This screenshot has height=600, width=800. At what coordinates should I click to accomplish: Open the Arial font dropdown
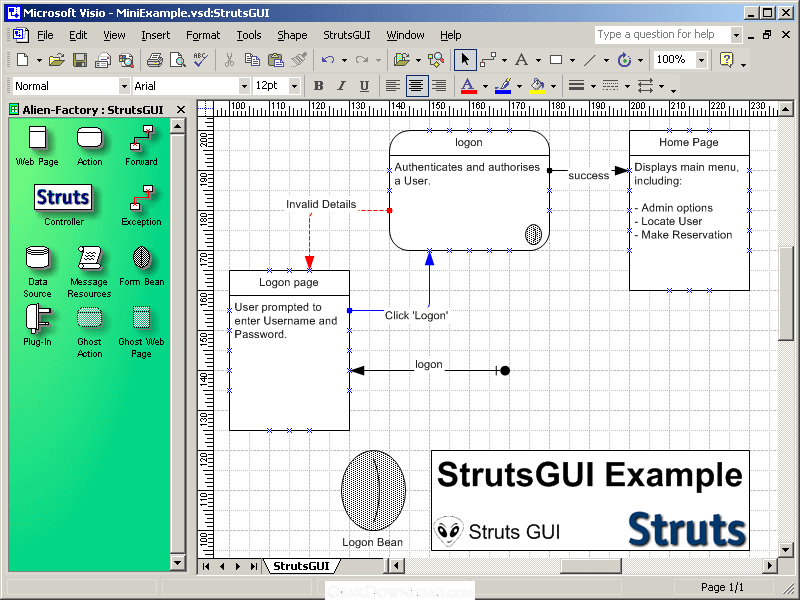[244, 86]
